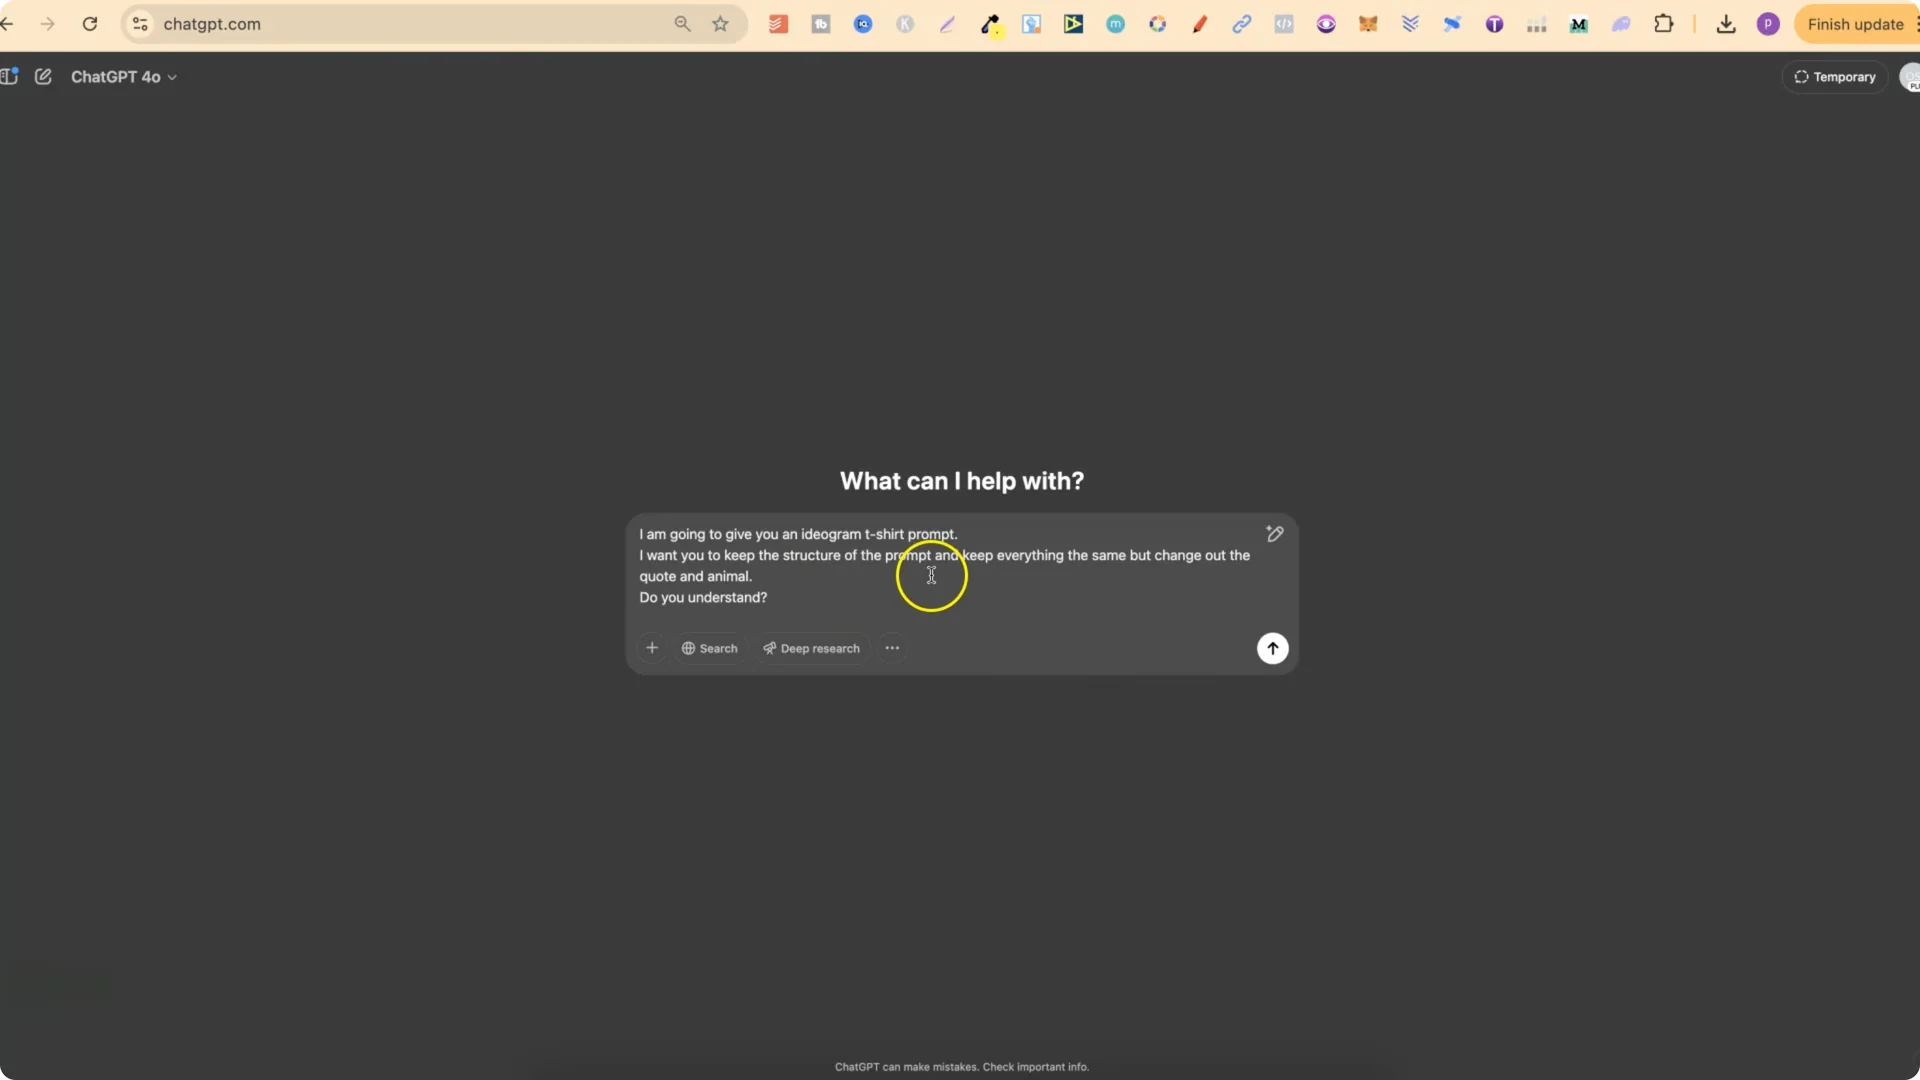Send the message with the up arrow
Viewport: 1920px width, 1080px height.
click(1272, 648)
